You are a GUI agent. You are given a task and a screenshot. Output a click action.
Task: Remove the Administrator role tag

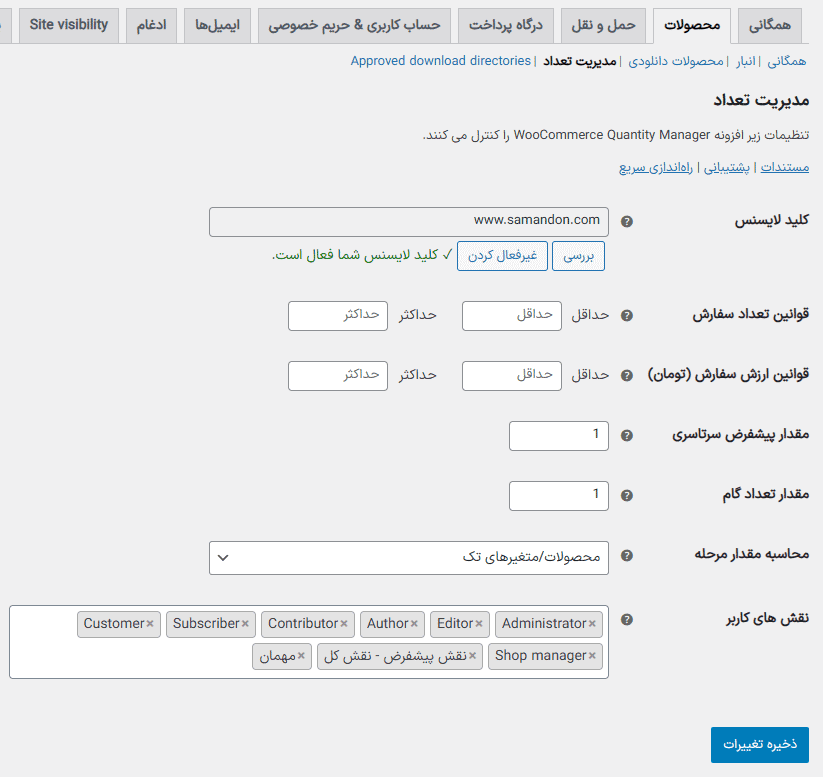pyautogui.click(x=592, y=624)
